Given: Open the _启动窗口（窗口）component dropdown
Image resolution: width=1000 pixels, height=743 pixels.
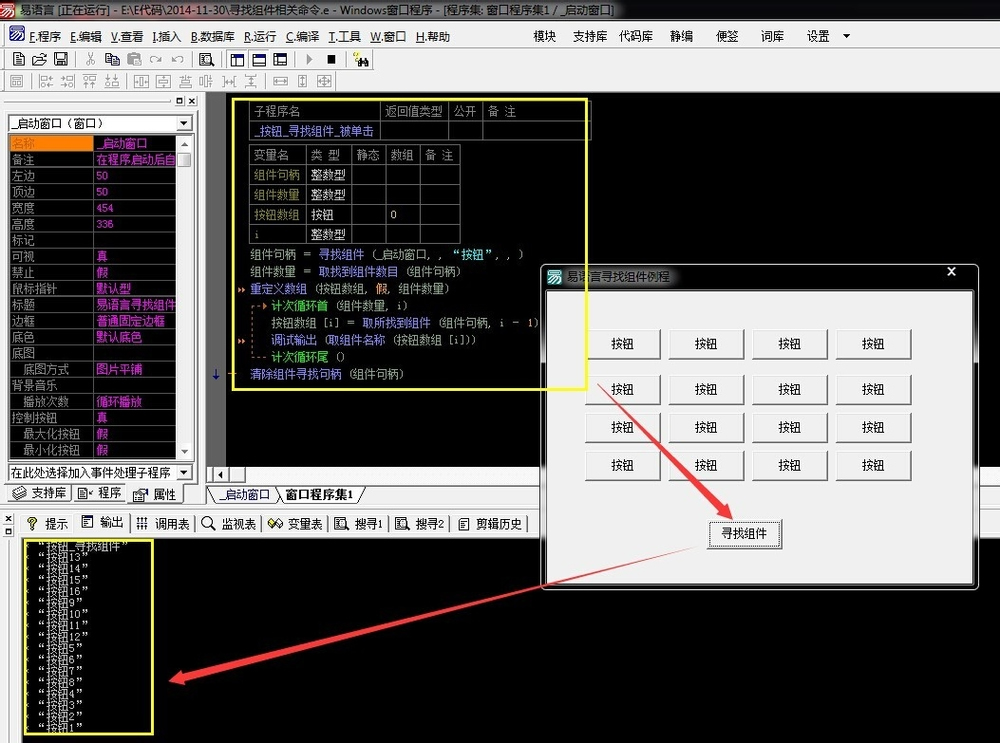Looking at the screenshot, I should pyautogui.click(x=183, y=123).
